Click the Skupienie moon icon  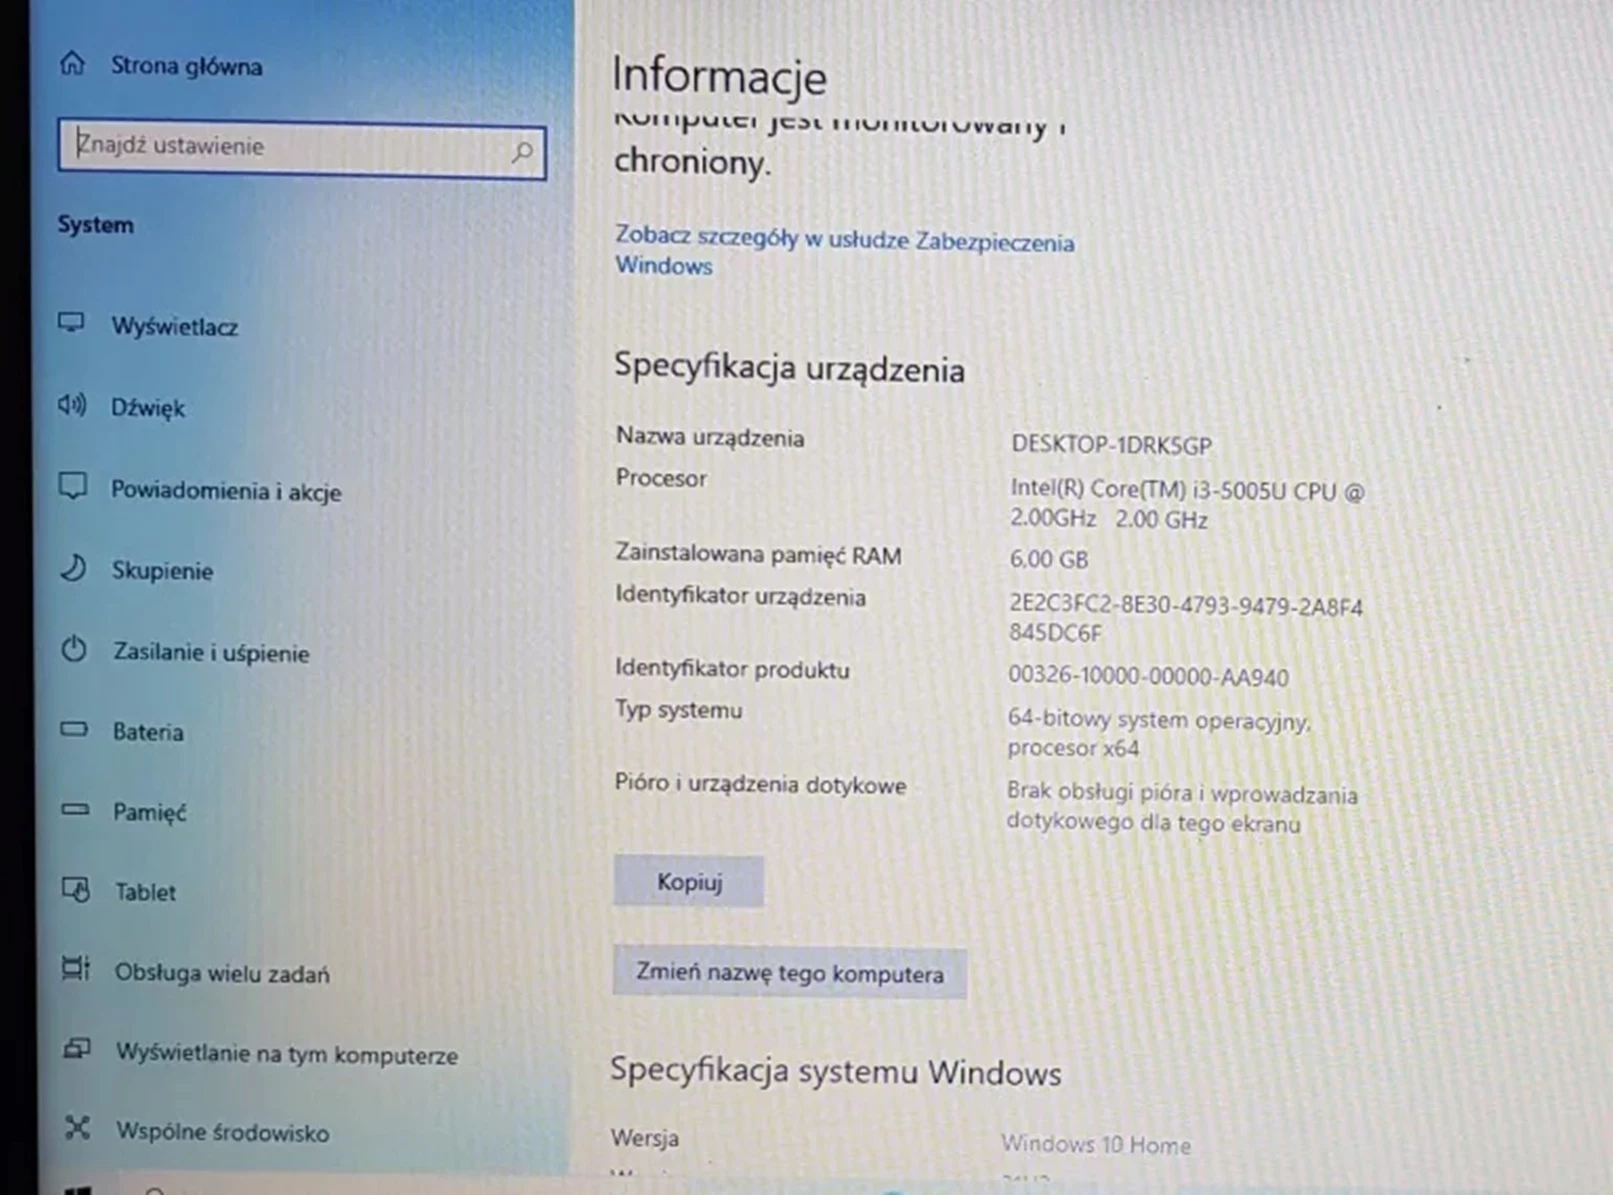click(73, 569)
